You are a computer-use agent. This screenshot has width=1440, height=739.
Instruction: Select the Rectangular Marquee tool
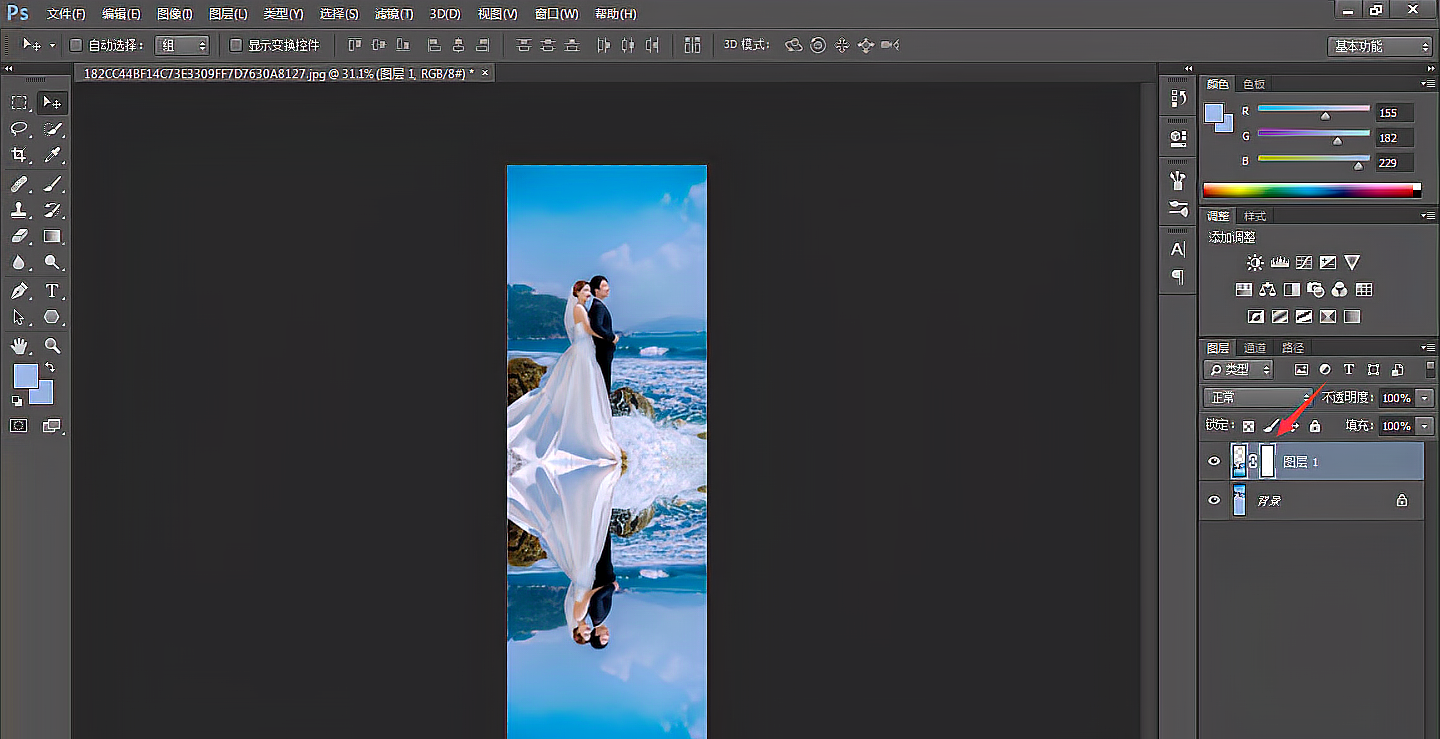(x=19, y=103)
